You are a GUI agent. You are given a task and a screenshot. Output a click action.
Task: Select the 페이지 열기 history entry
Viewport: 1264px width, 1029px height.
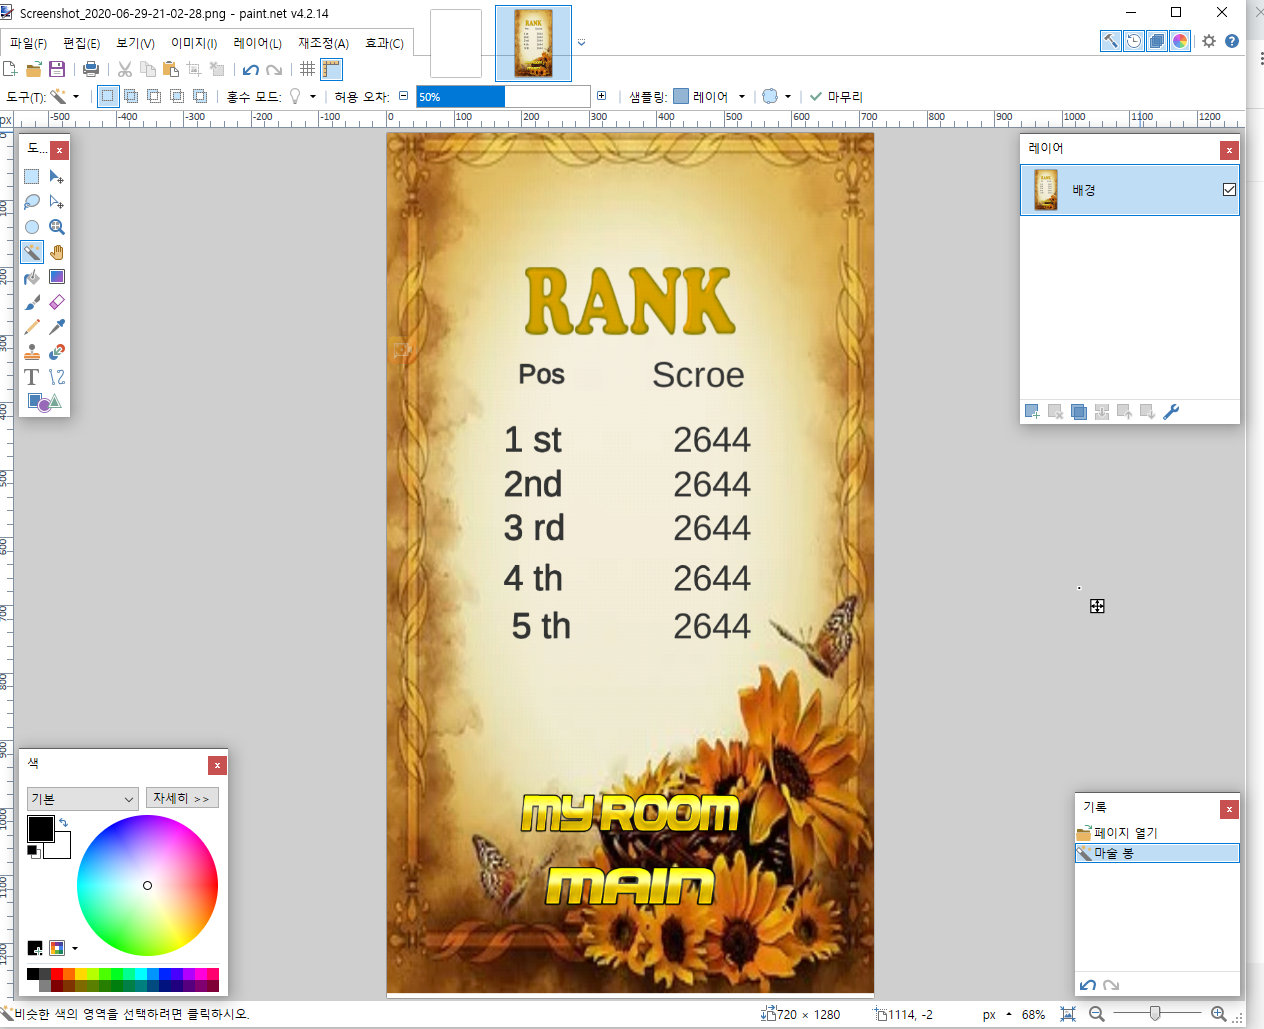(x=1157, y=833)
